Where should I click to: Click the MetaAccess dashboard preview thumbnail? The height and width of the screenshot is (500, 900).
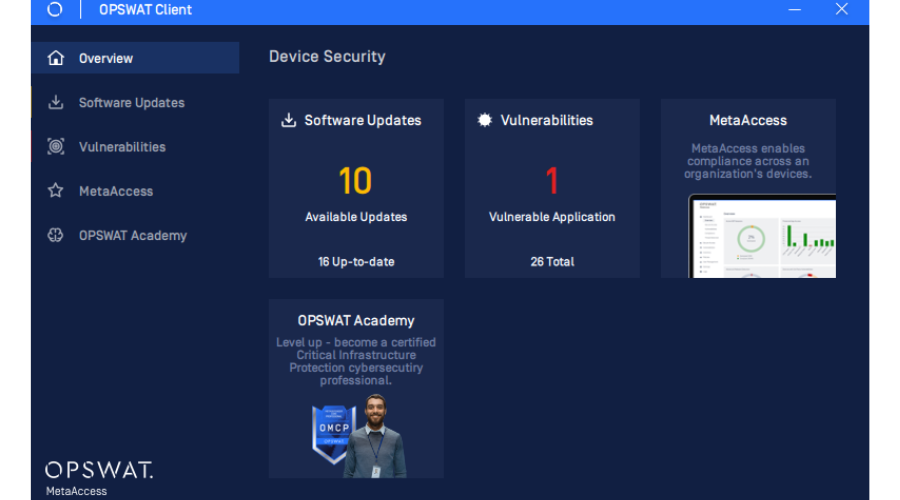tap(762, 236)
